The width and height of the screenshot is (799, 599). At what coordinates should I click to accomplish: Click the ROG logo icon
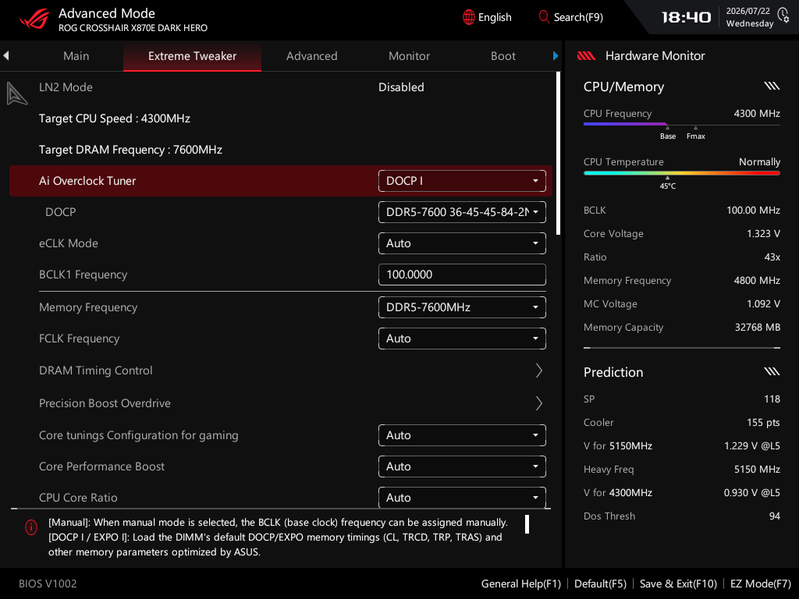(34, 19)
